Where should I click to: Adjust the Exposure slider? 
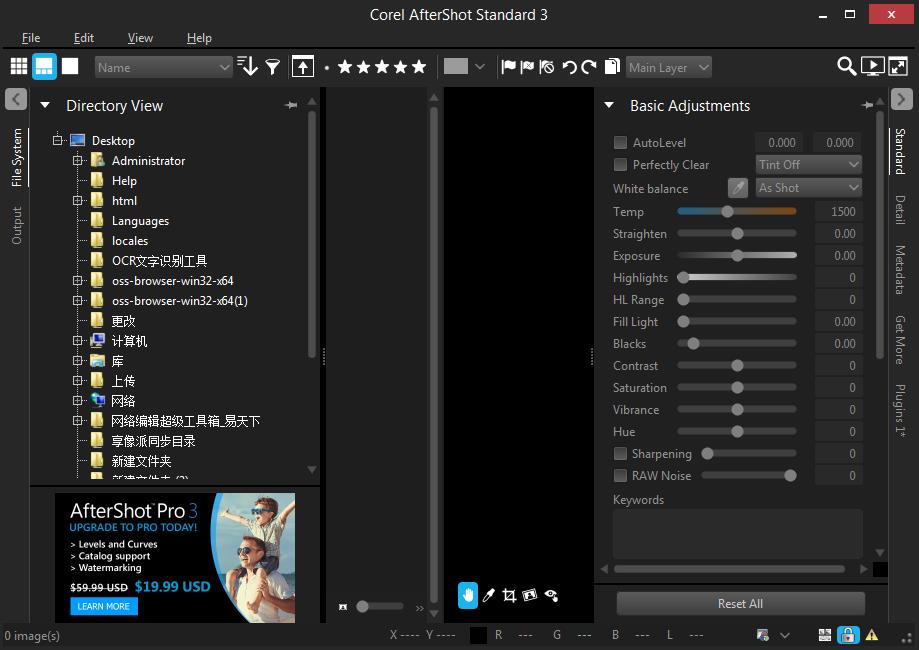[x=737, y=256]
